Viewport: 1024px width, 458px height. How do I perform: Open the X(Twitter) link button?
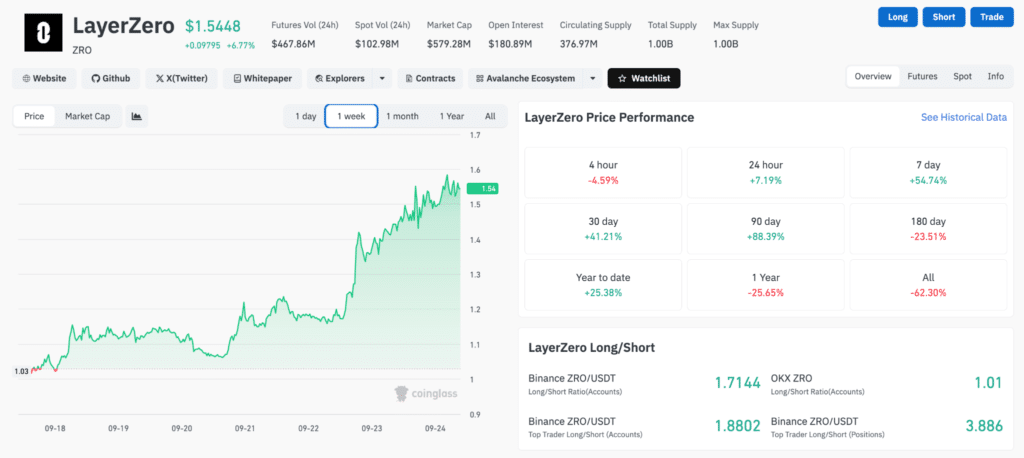[x=182, y=78]
